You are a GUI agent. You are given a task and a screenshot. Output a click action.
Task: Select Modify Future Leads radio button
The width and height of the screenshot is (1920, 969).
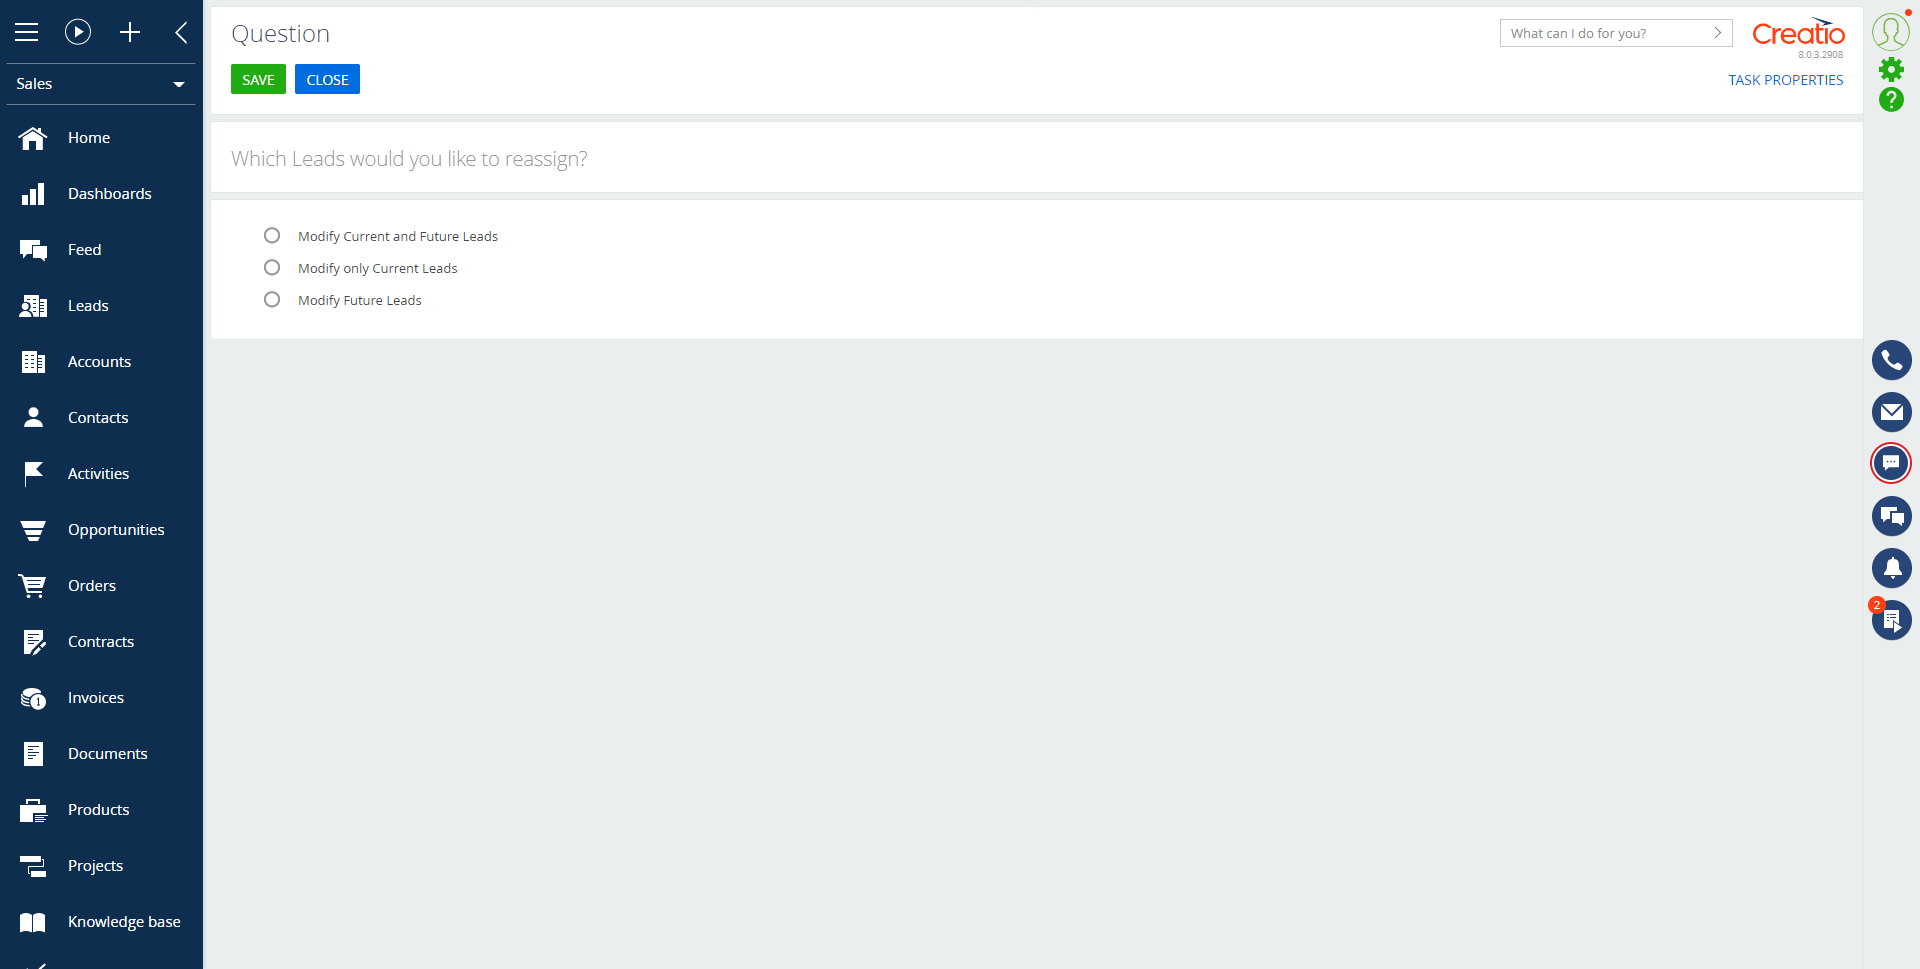click(272, 299)
